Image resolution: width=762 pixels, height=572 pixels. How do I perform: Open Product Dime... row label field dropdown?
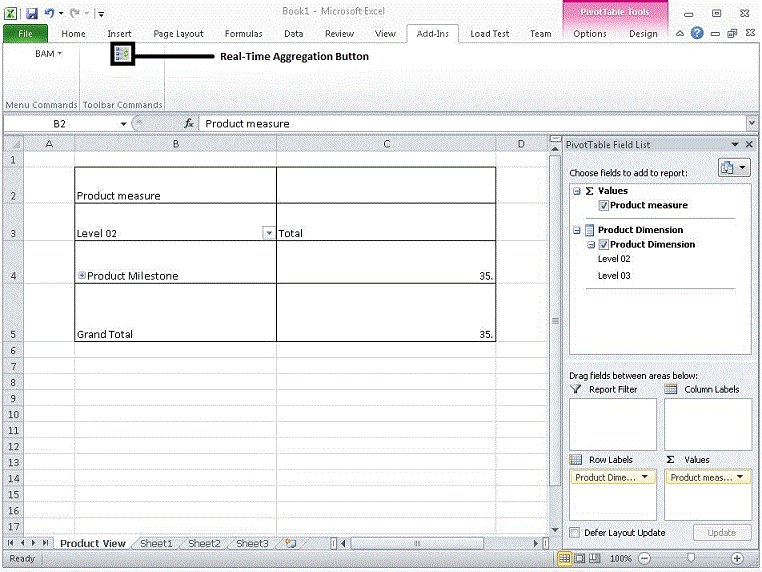(644, 477)
